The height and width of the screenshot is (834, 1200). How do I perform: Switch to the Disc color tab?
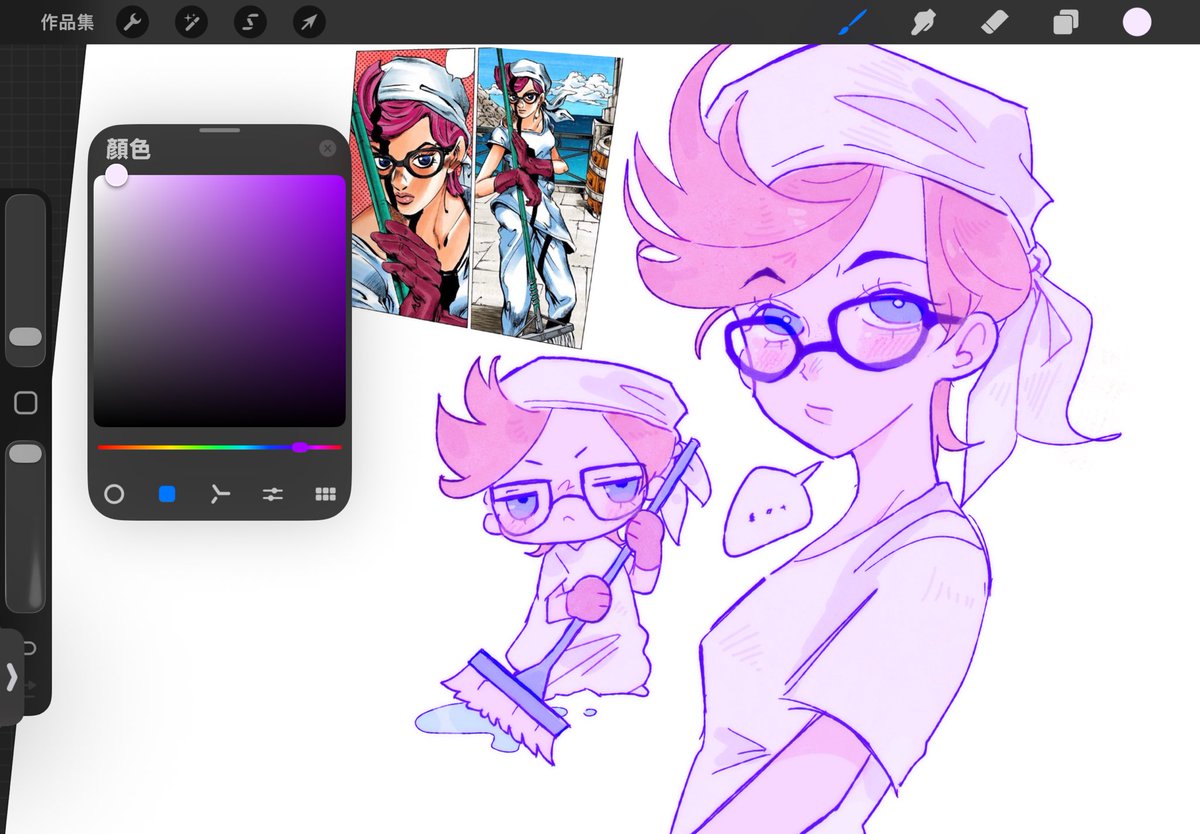click(x=114, y=494)
